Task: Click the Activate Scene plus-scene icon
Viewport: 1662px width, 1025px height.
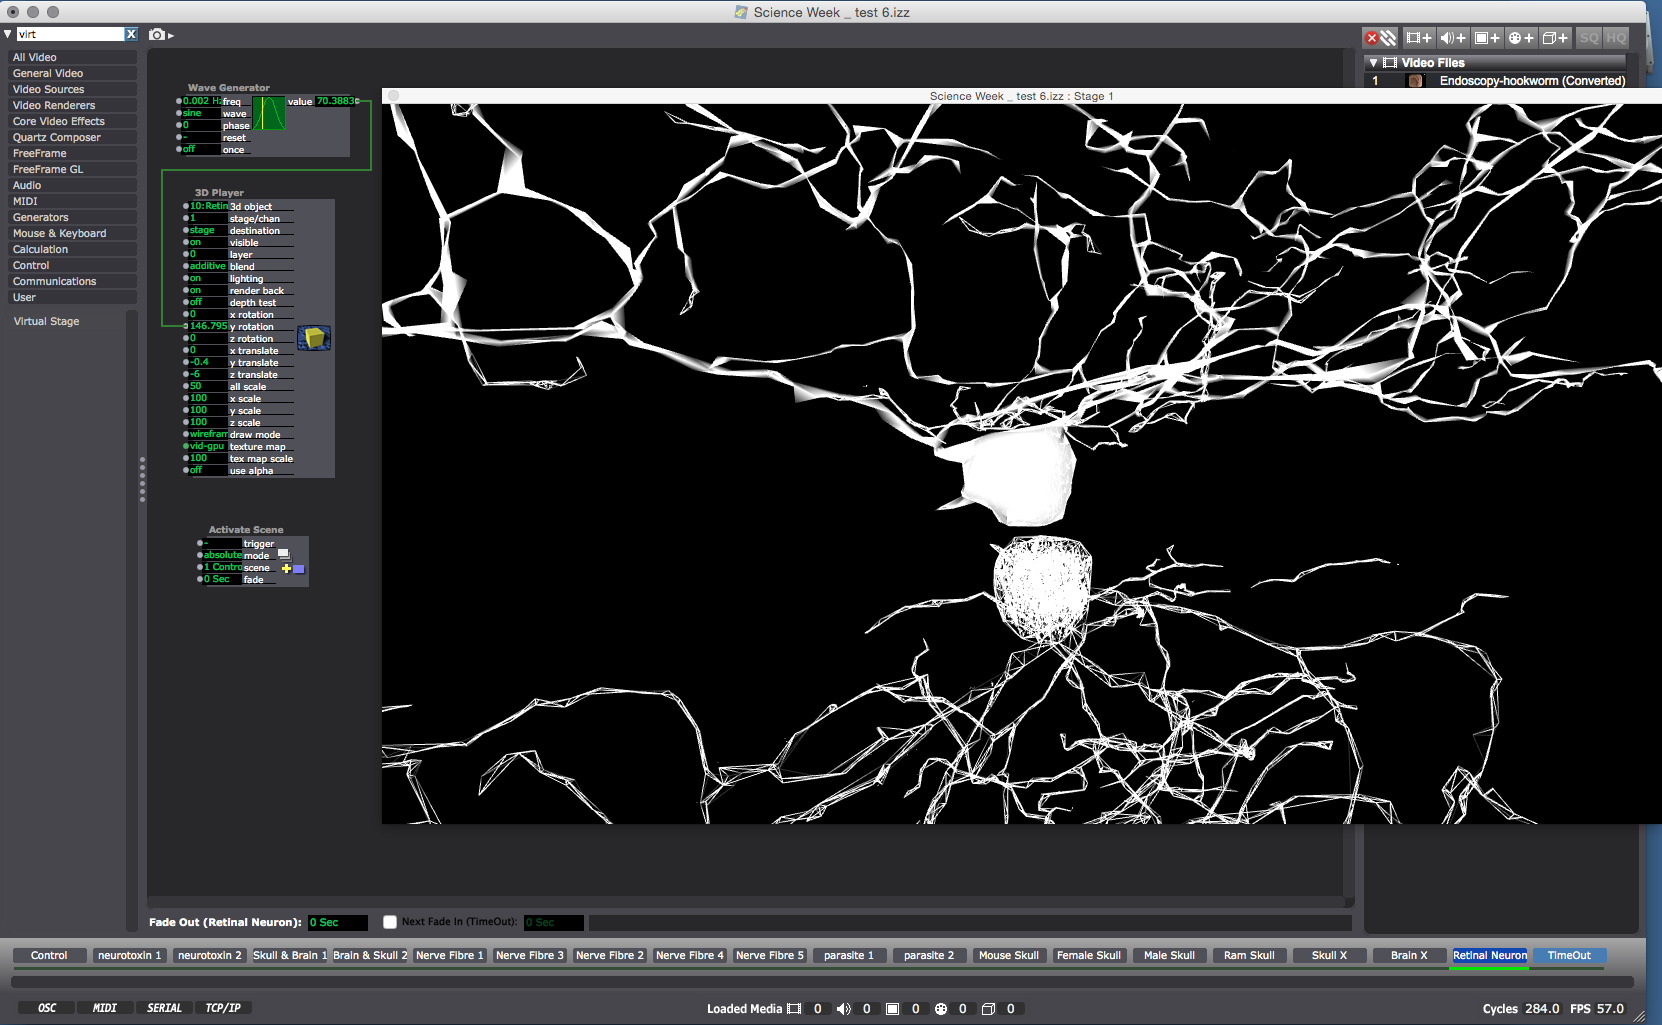Action: (292, 568)
